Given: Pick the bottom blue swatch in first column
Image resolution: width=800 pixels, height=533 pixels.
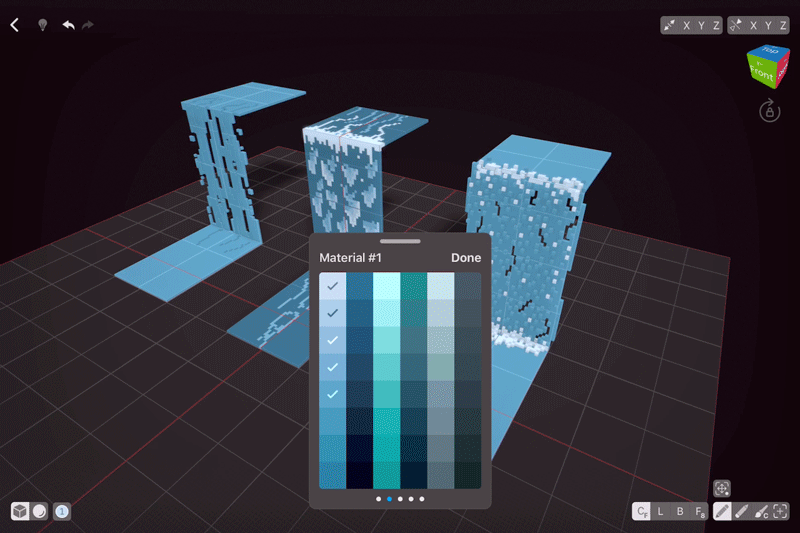Looking at the screenshot, I should [333, 475].
